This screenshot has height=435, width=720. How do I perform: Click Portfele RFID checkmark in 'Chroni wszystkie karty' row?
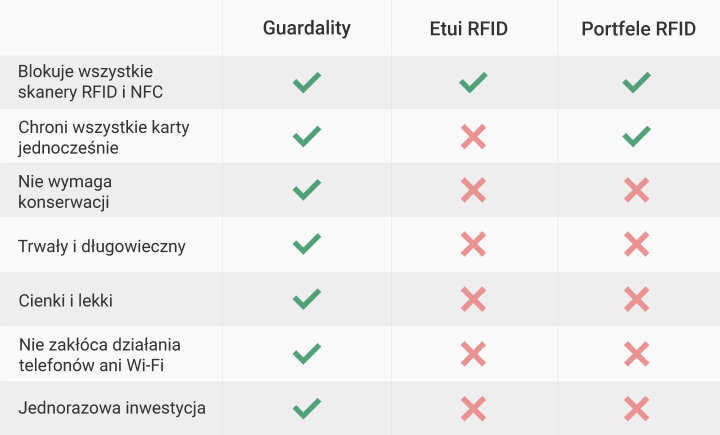[x=636, y=136]
